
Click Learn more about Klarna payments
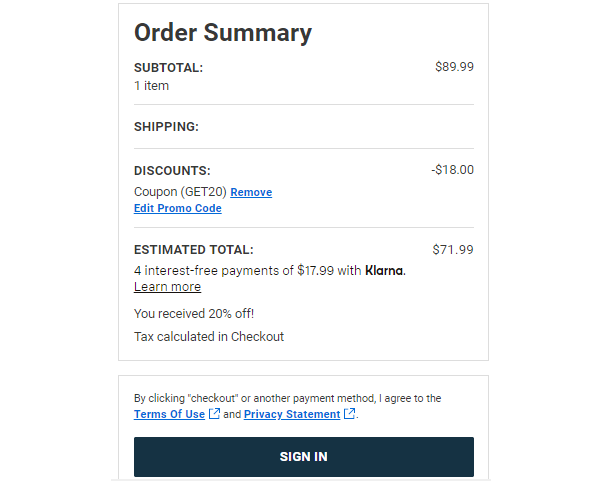tap(167, 287)
